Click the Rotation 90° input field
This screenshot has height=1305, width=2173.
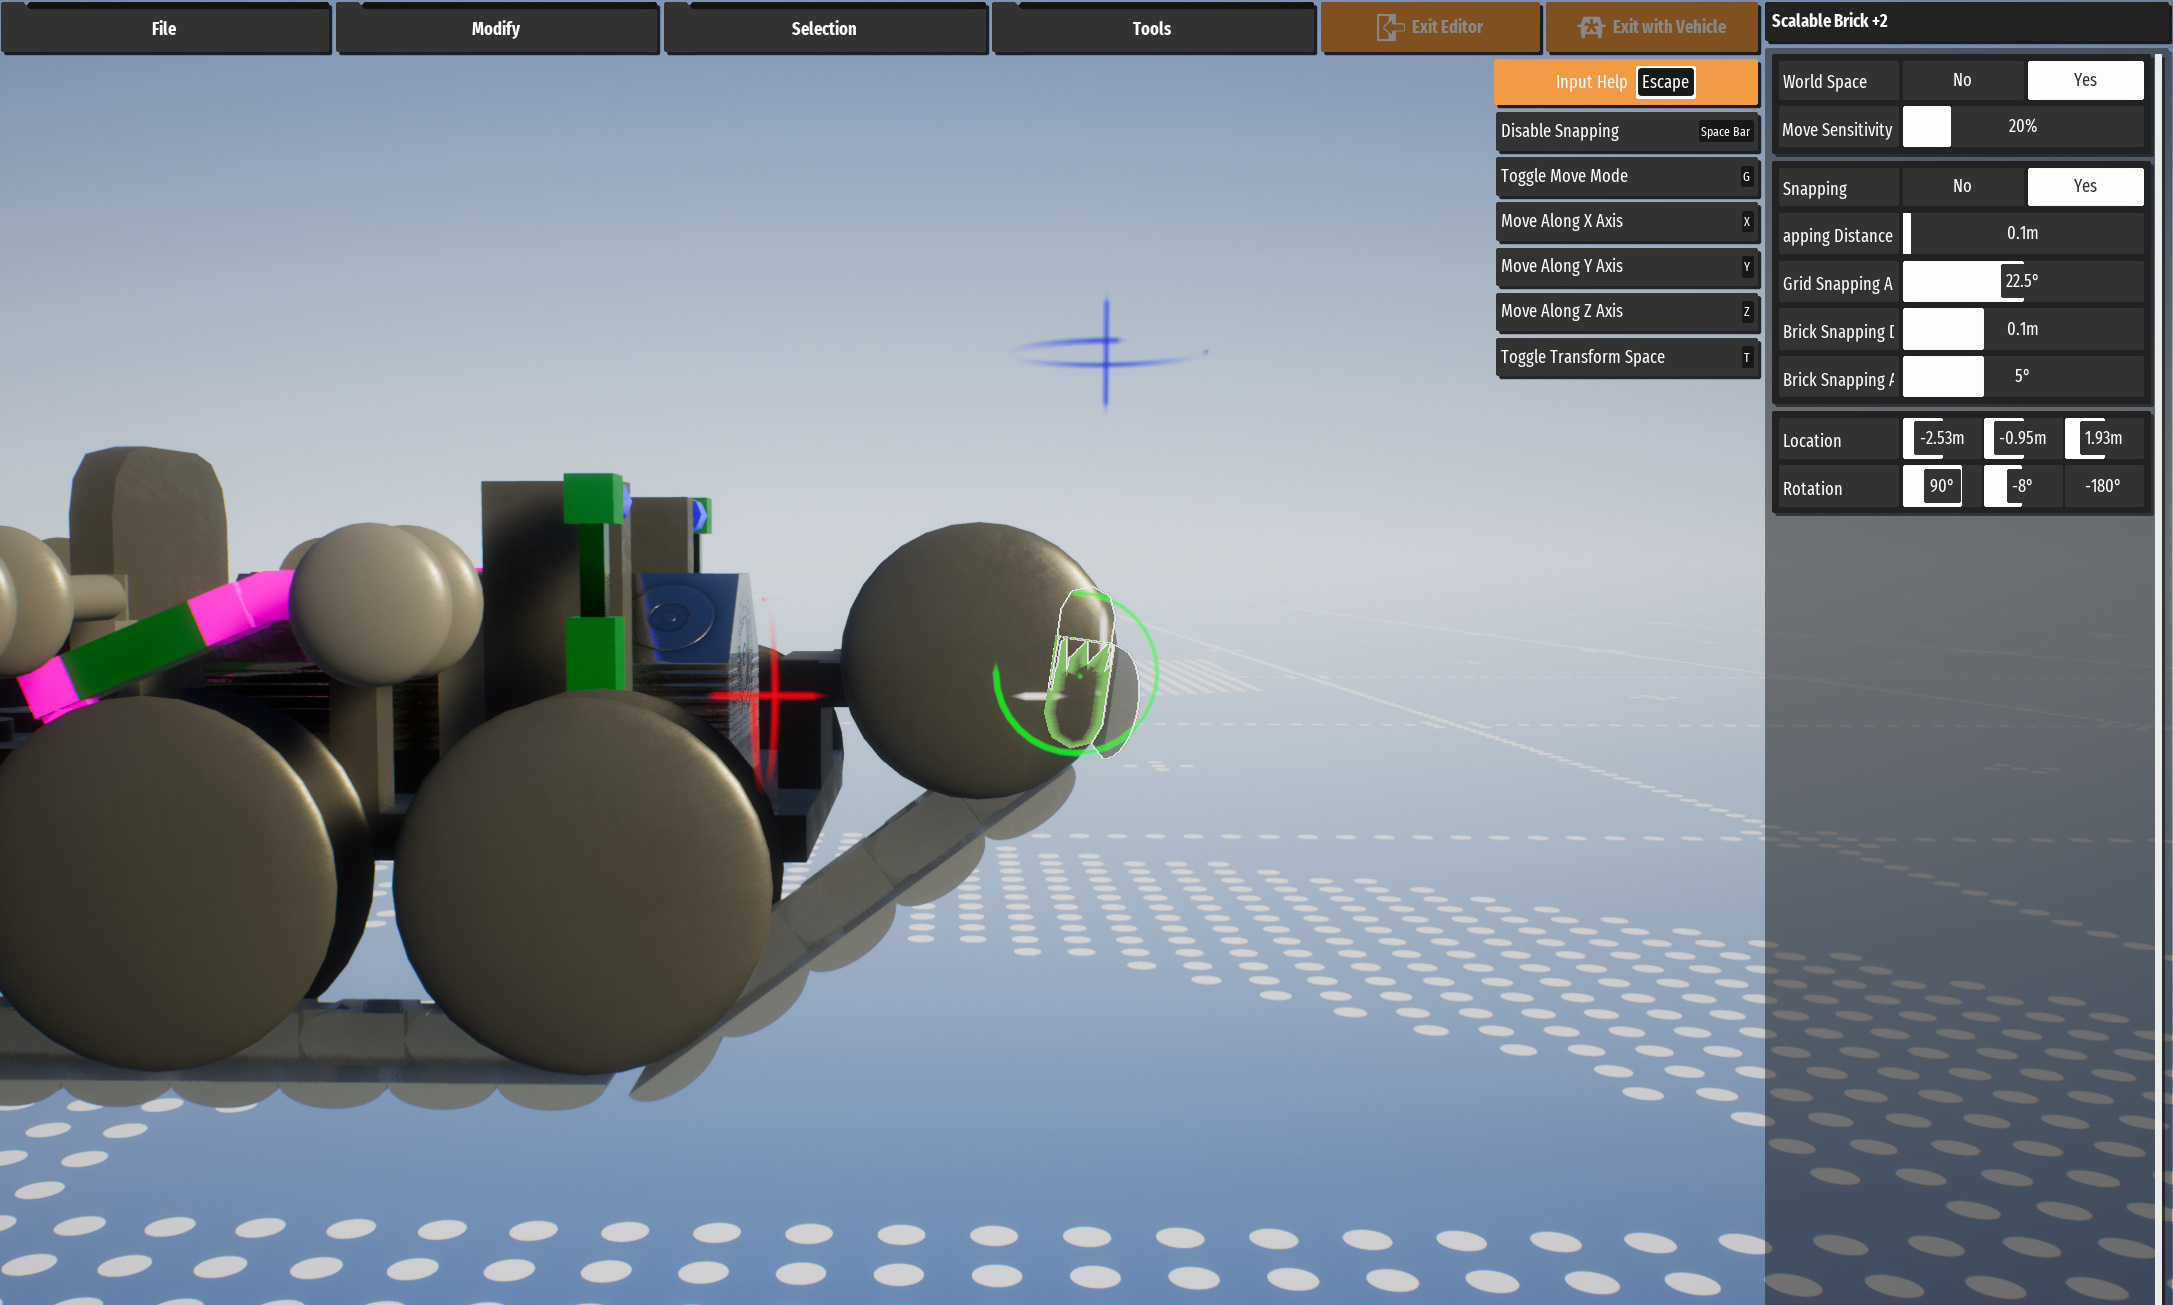click(1940, 486)
